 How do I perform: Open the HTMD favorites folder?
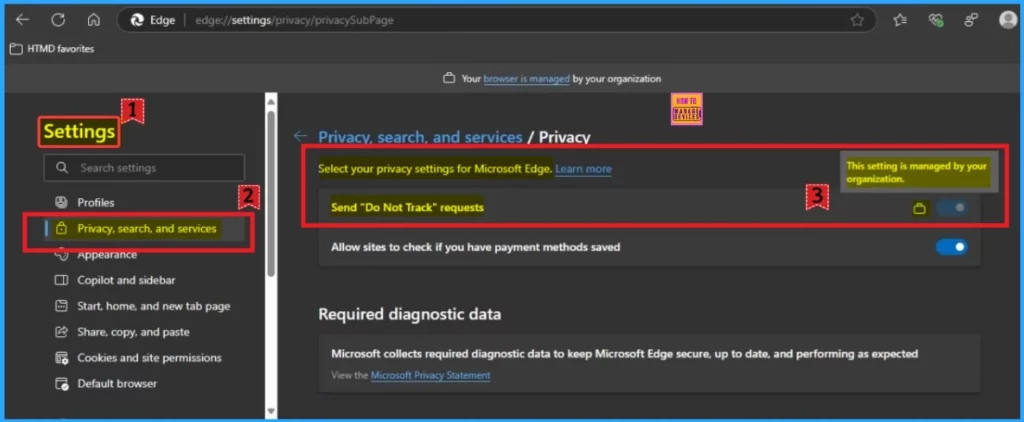52,49
